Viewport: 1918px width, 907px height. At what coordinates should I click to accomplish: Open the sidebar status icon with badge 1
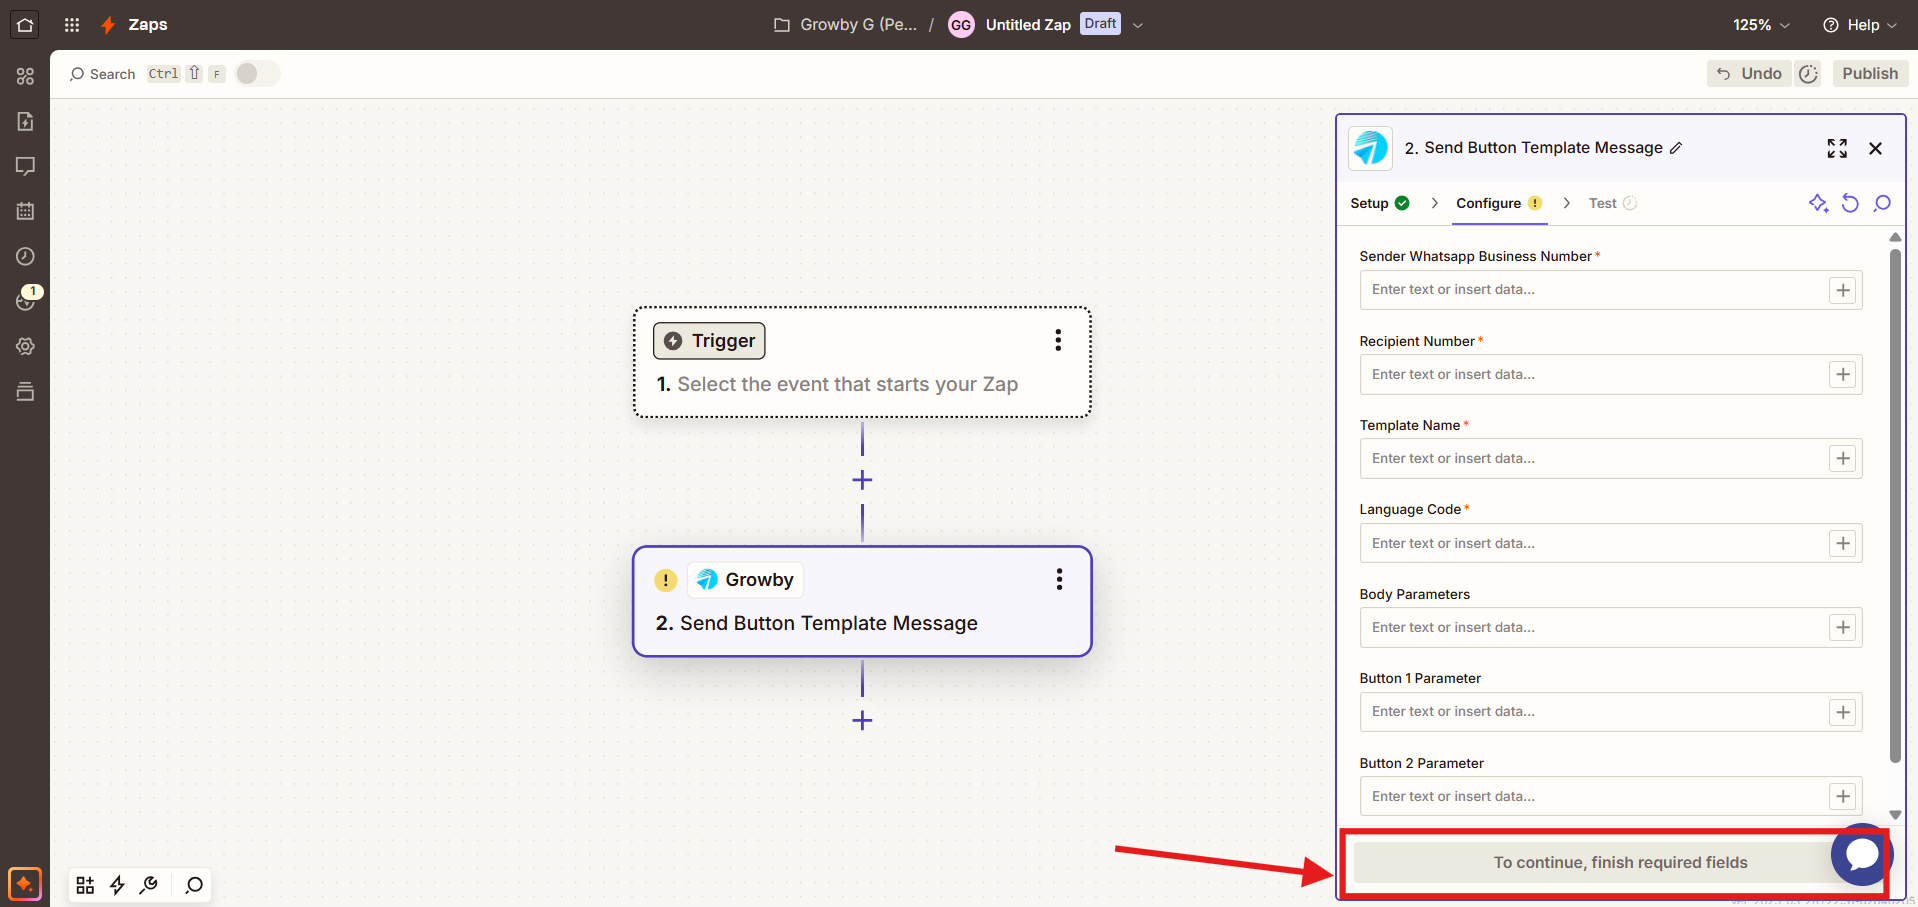click(x=27, y=299)
